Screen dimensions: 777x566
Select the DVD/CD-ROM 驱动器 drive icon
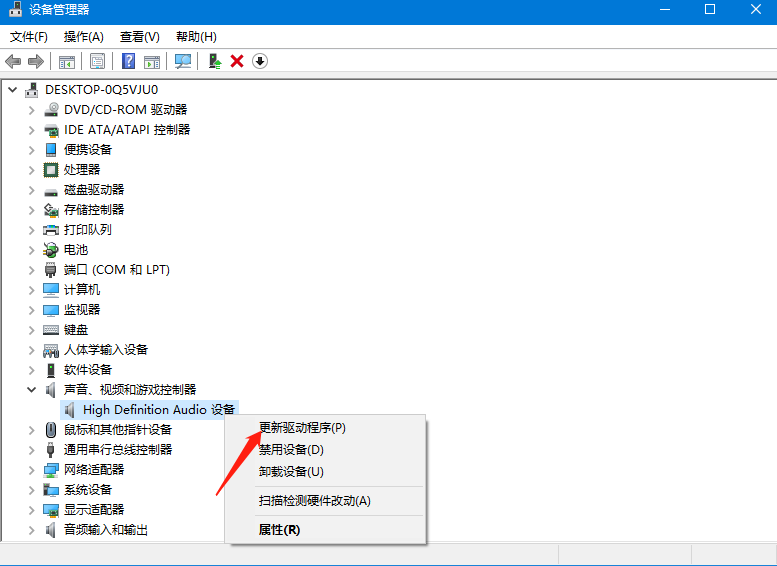(51, 110)
